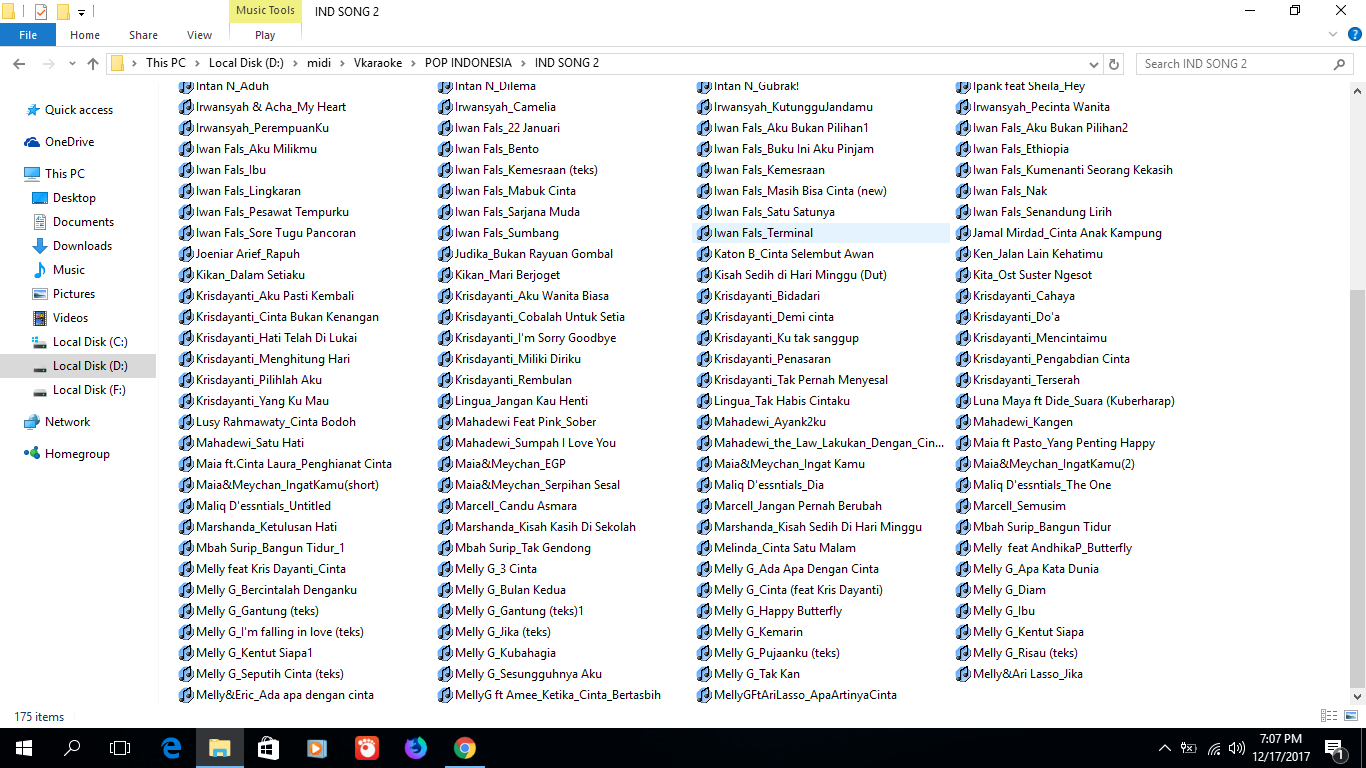Select This PC in navigation pane
The width and height of the screenshot is (1366, 768).
pyautogui.click(x=65, y=174)
